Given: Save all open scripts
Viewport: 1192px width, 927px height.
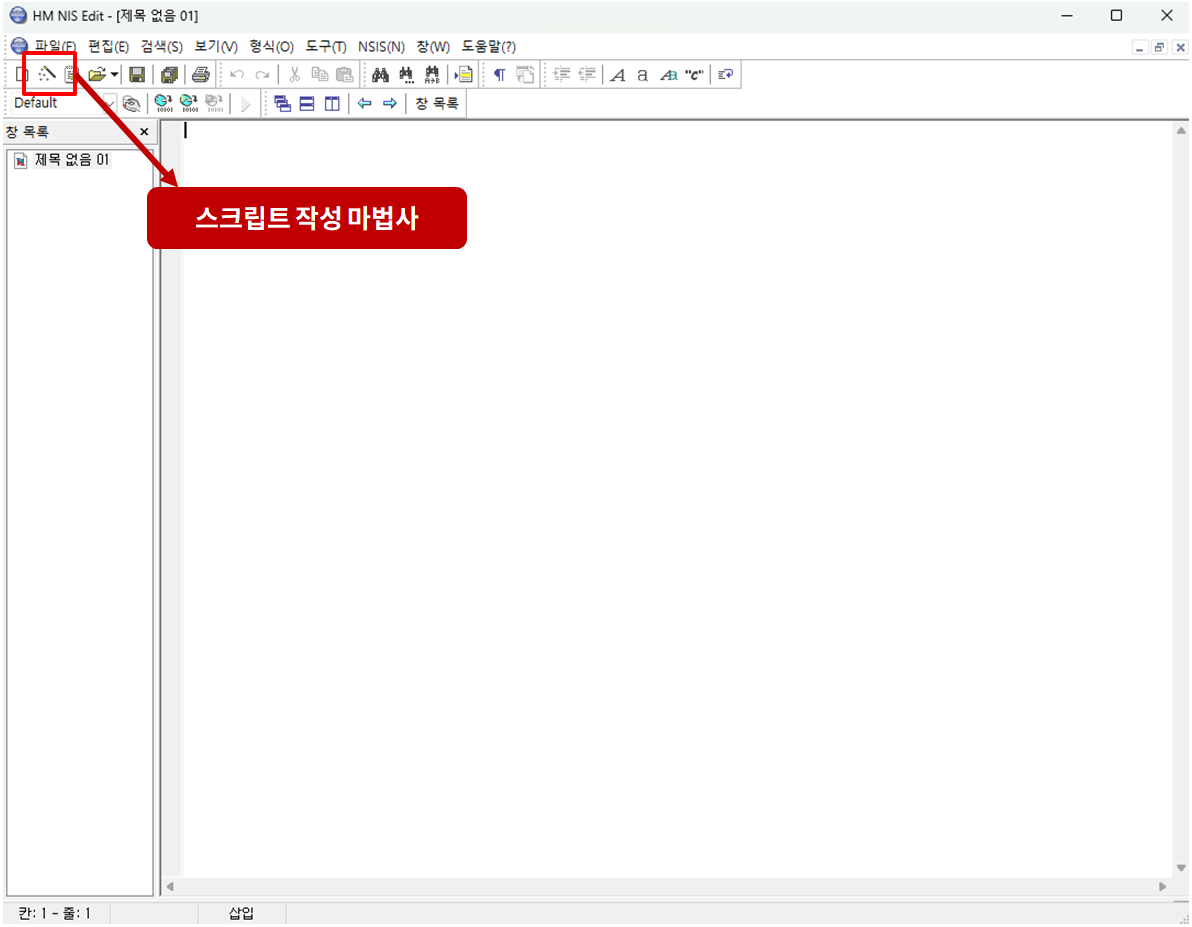Looking at the screenshot, I should pyautogui.click(x=169, y=75).
